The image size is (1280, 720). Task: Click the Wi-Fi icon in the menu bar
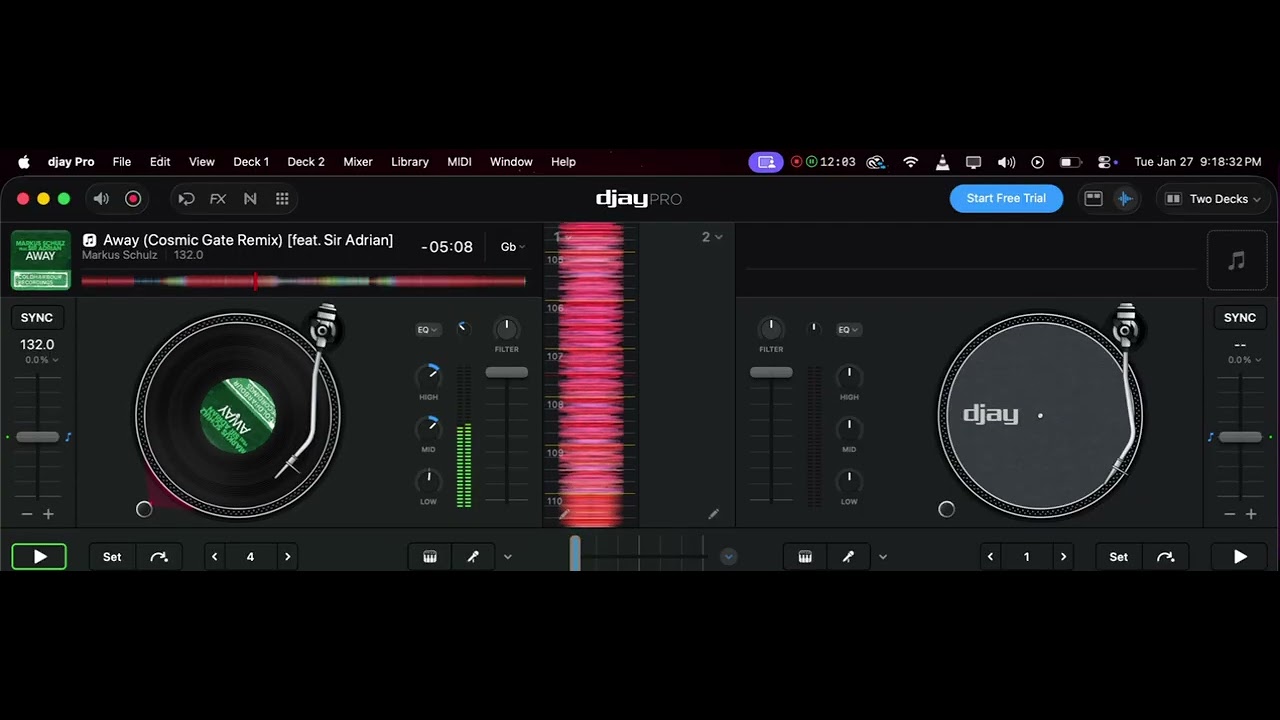tap(910, 162)
